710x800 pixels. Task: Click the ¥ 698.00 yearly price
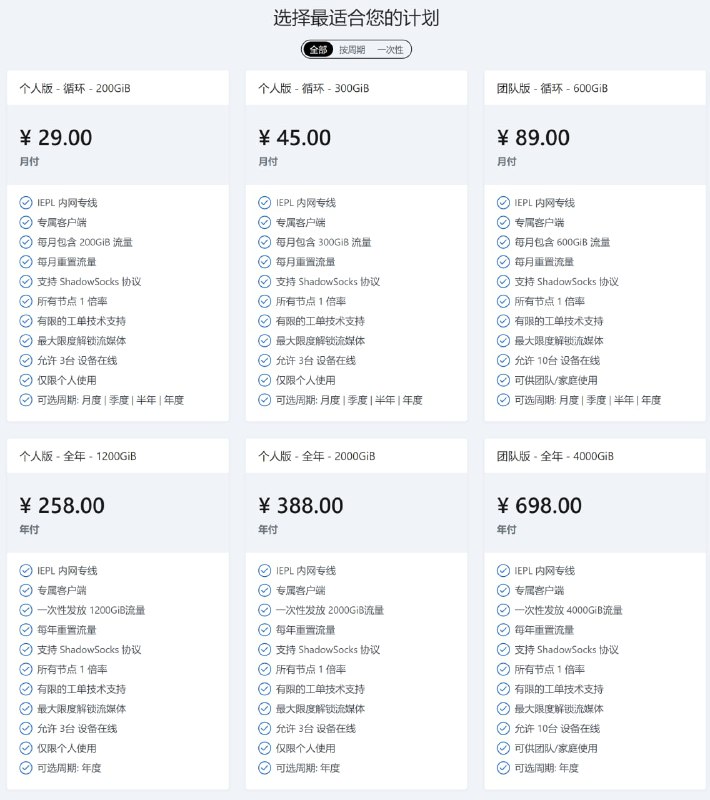click(540, 506)
